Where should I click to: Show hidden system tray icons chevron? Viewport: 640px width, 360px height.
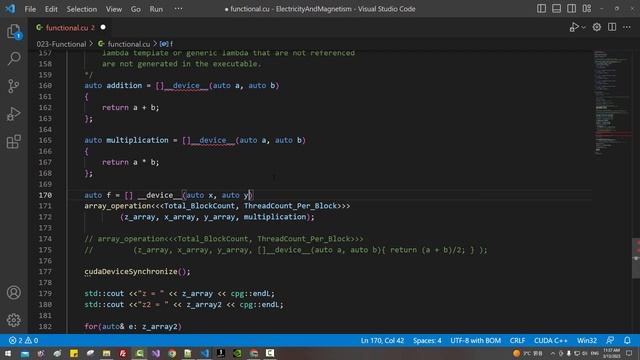click(553, 353)
